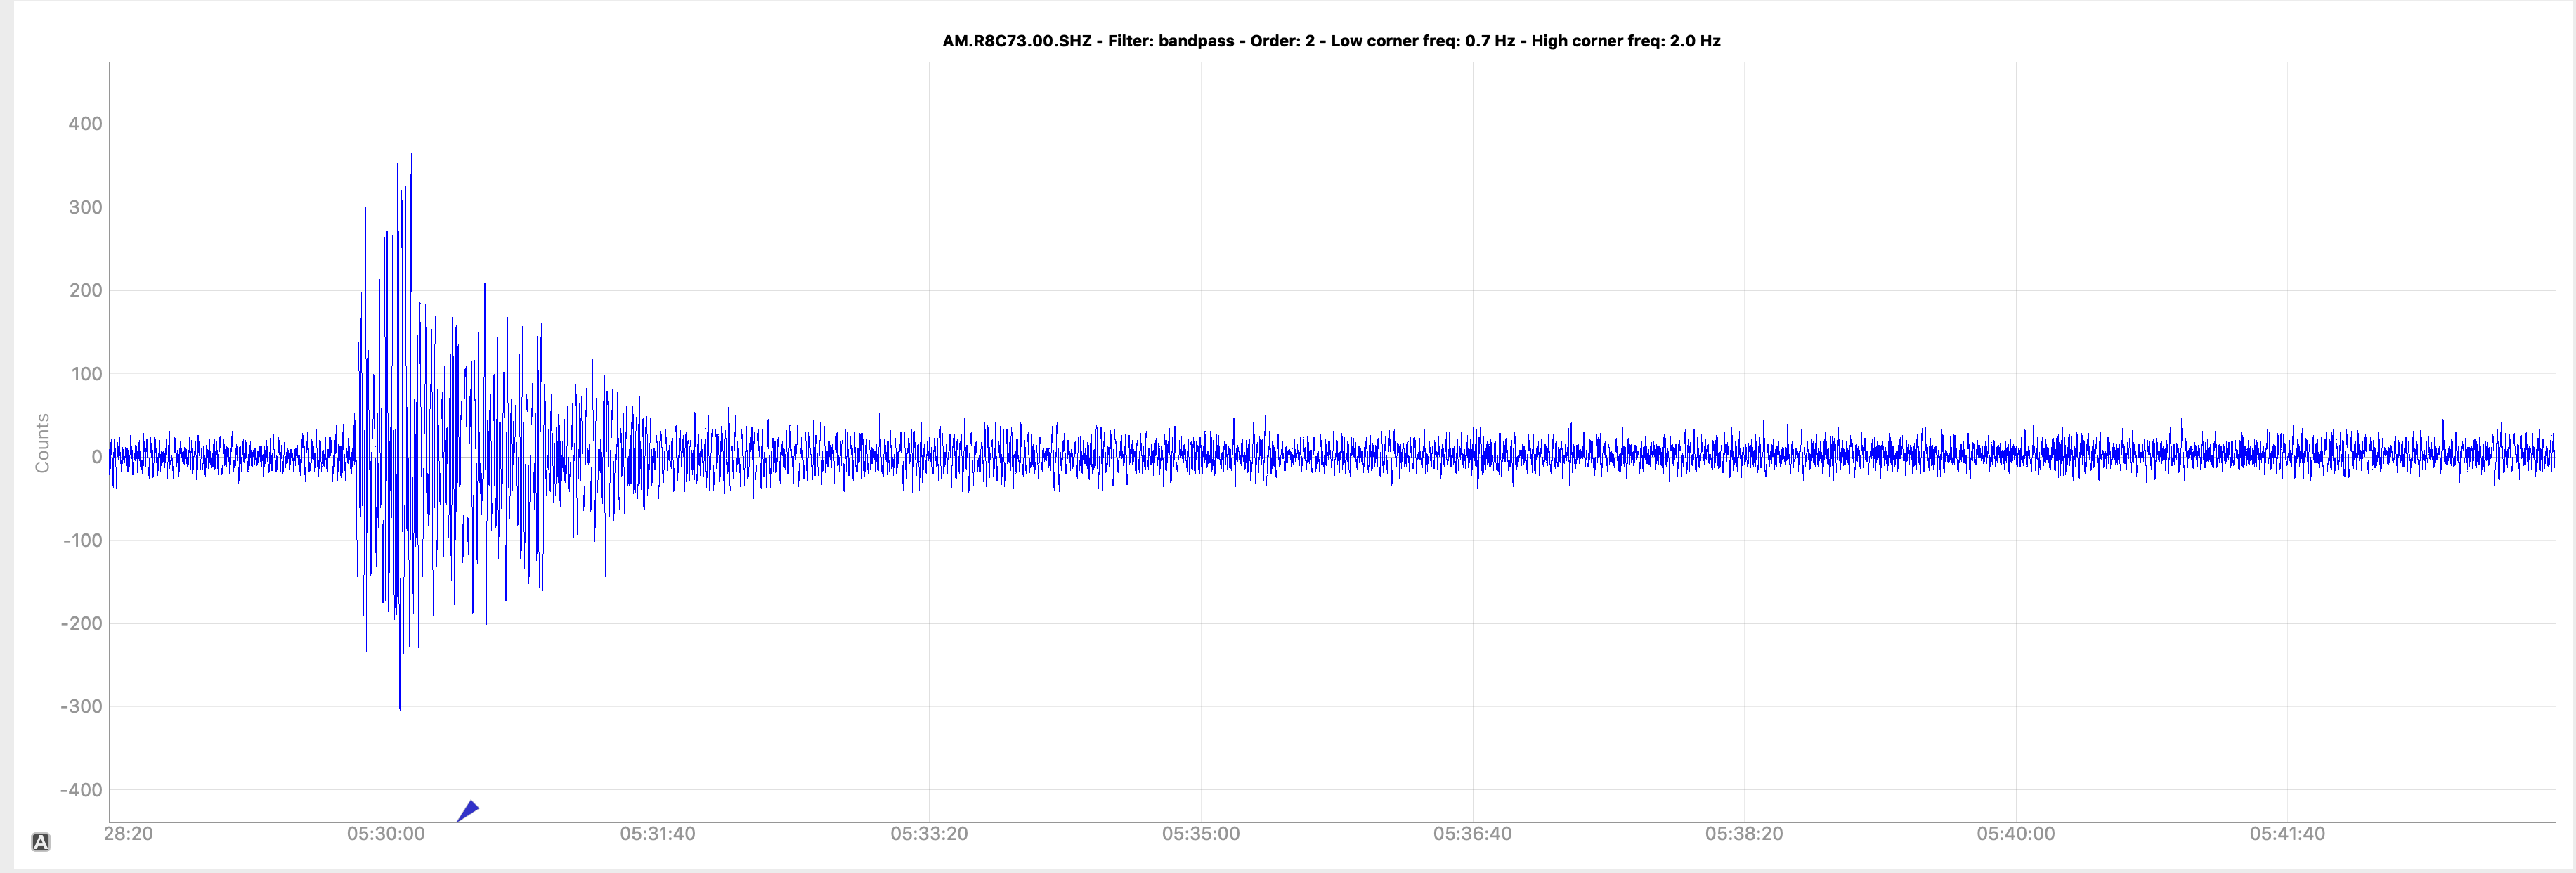
Task: Click the -400 y-axis tick value
Action: (x=82, y=790)
